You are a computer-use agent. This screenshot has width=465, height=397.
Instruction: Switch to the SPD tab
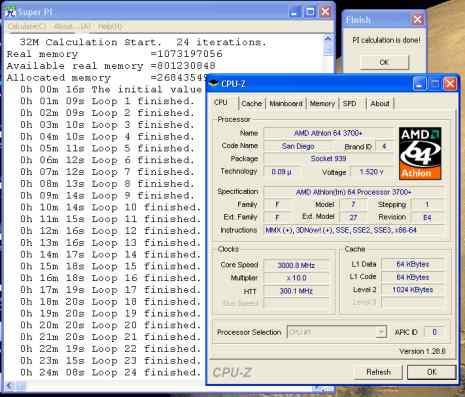pos(350,104)
